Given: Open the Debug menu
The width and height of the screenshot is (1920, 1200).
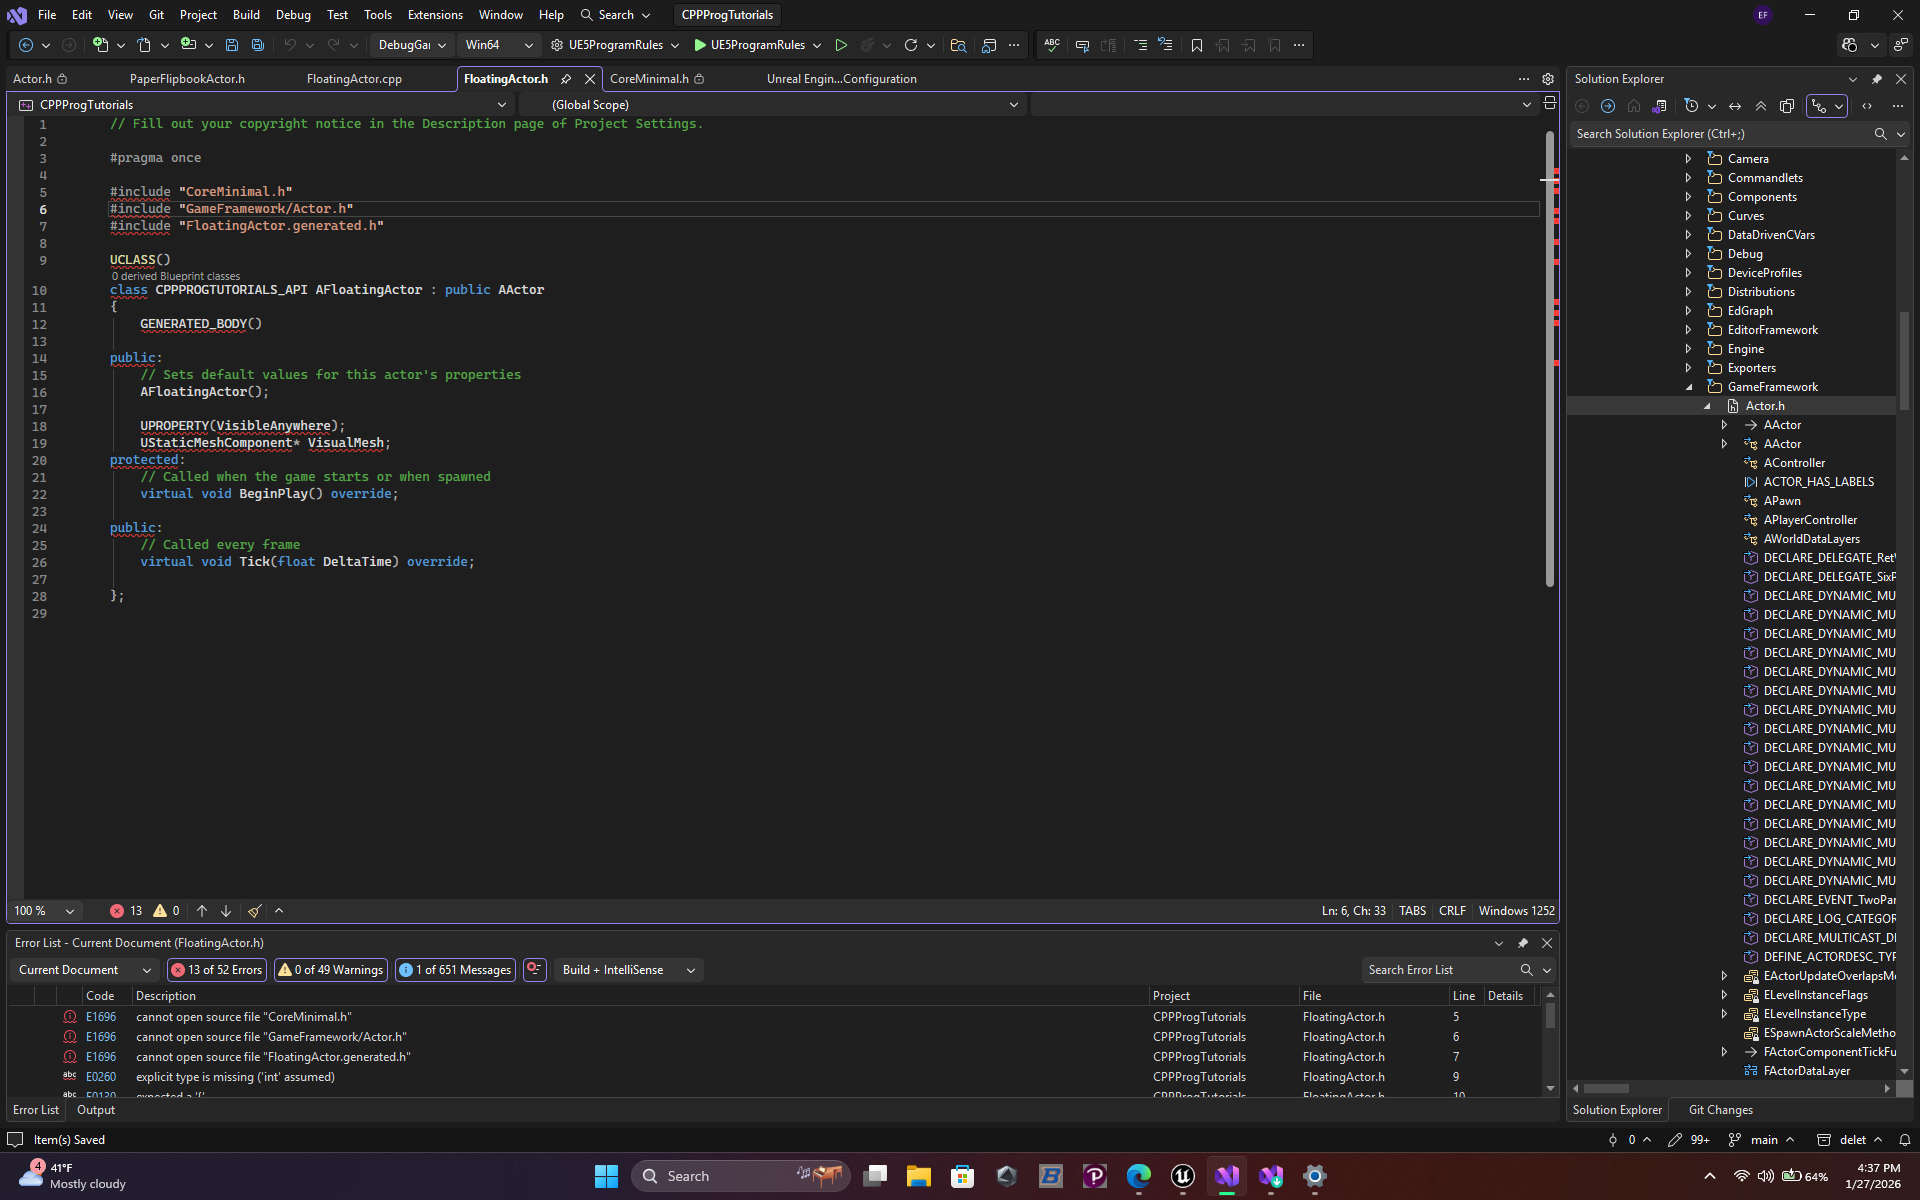Looking at the screenshot, I should (x=292, y=14).
